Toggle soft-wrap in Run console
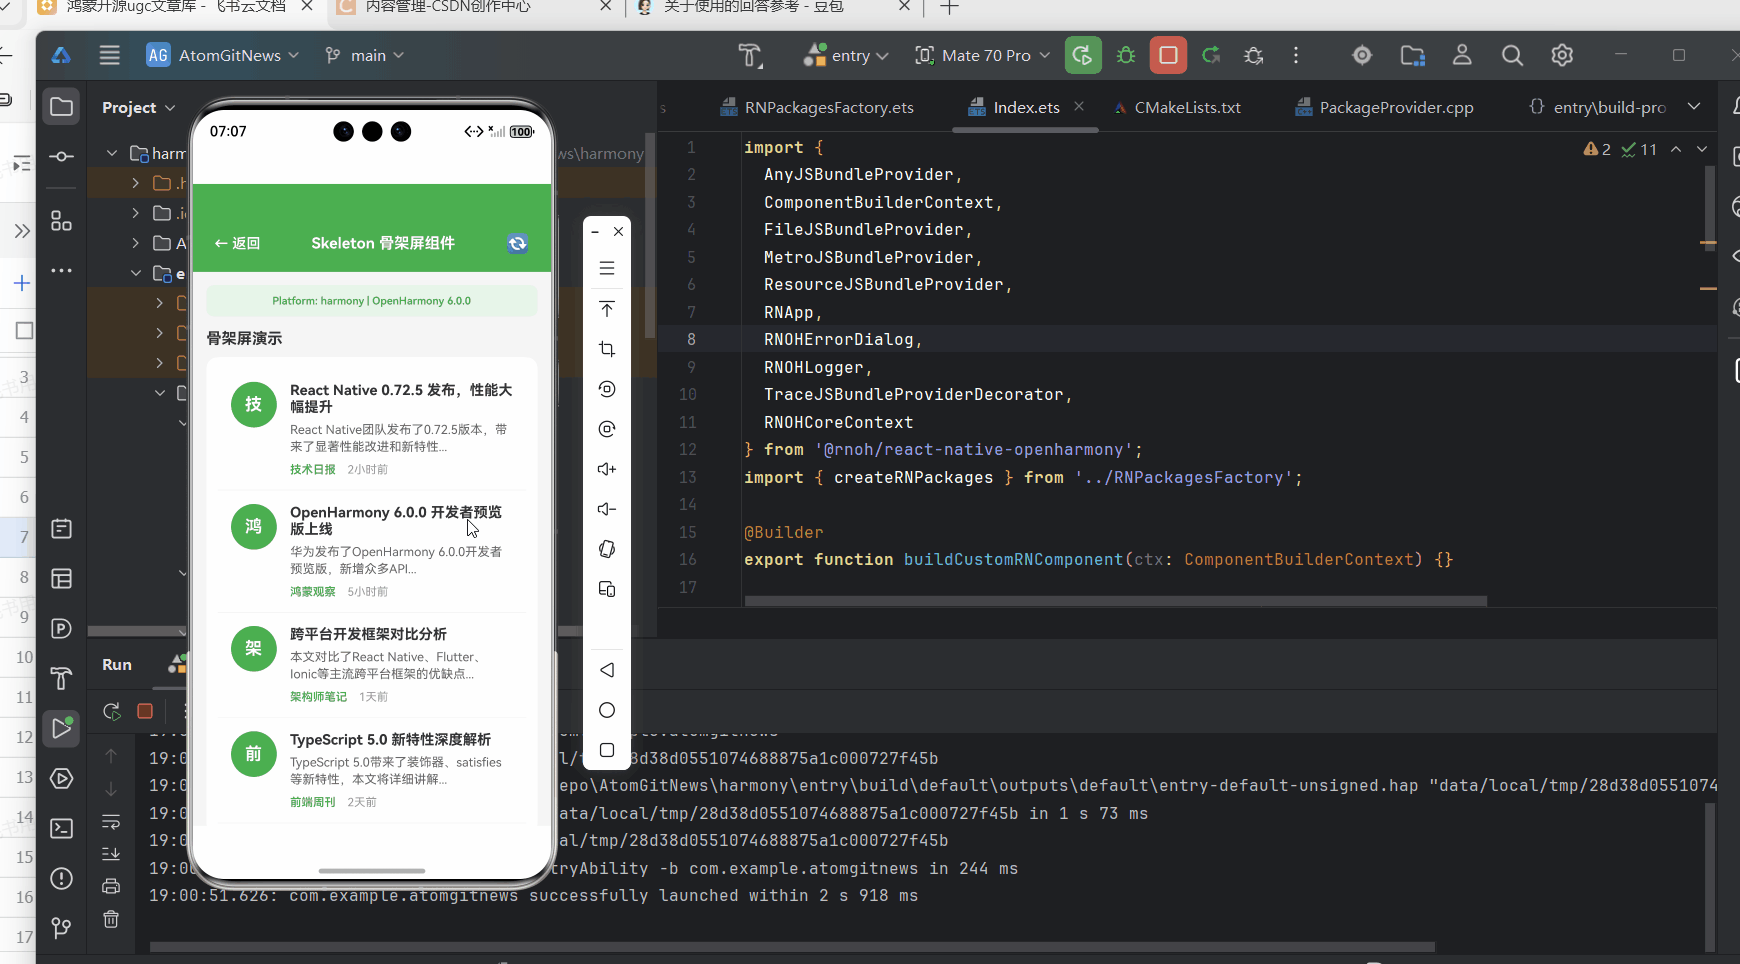This screenshot has width=1740, height=964. click(x=111, y=822)
